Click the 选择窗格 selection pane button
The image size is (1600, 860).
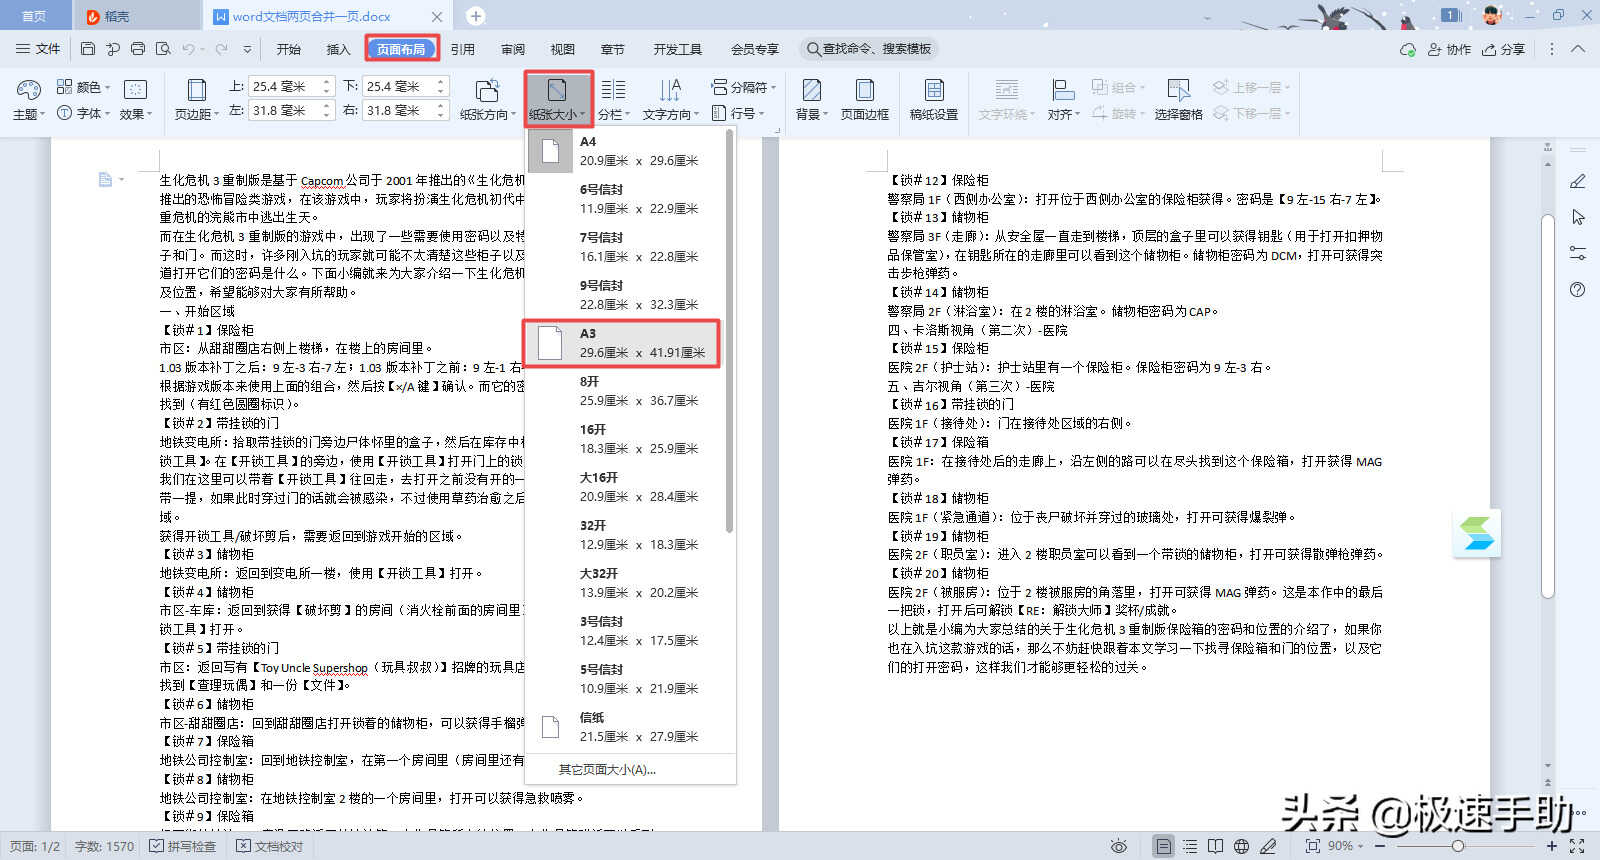click(x=1179, y=100)
